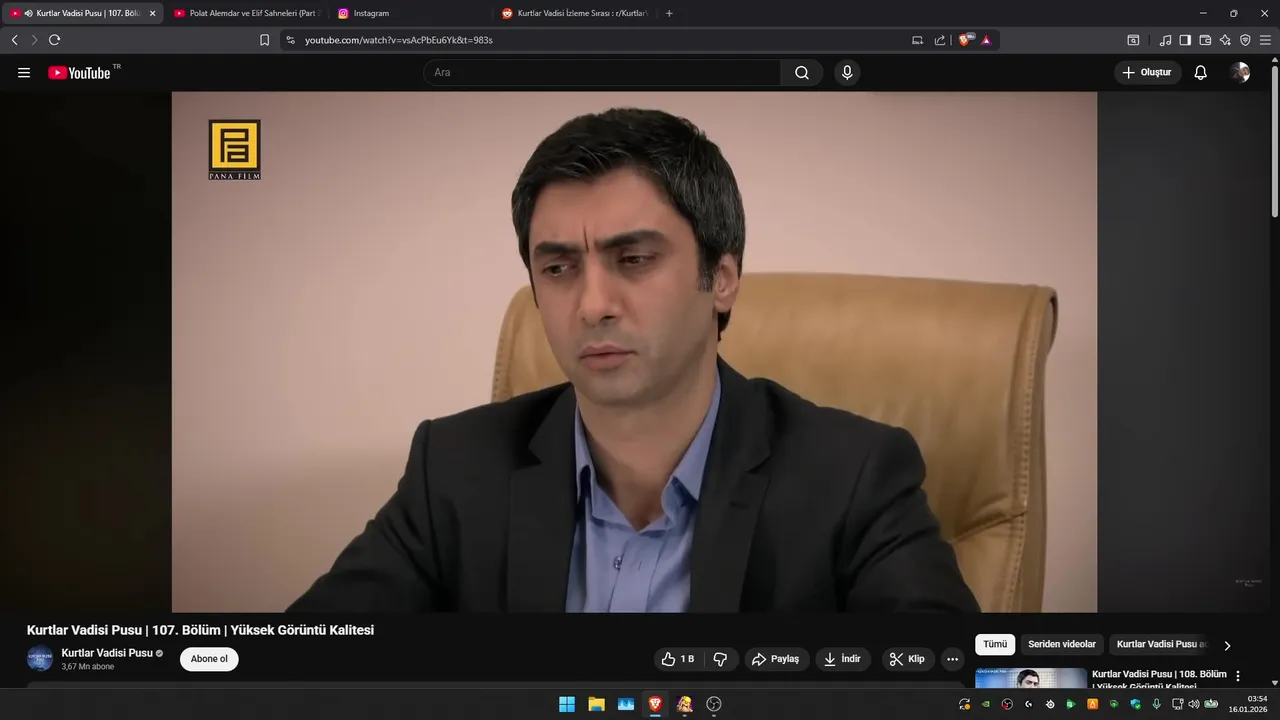1280x720 pixels.
Task: Share page using address bar share icon
Action: (x=940, y=40)
